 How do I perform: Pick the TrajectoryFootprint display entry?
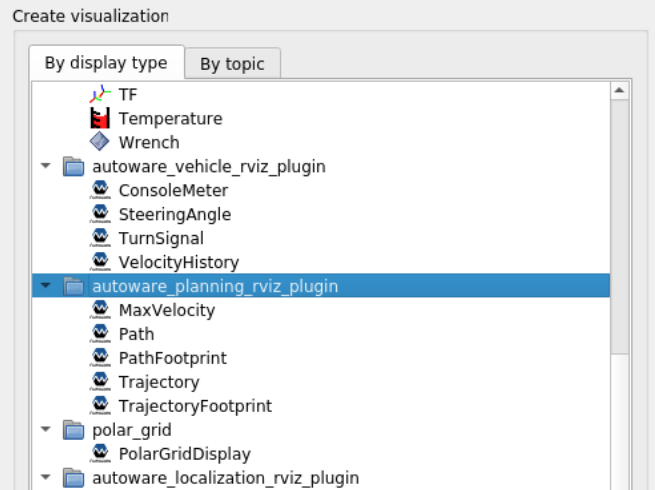coord(195,406)
